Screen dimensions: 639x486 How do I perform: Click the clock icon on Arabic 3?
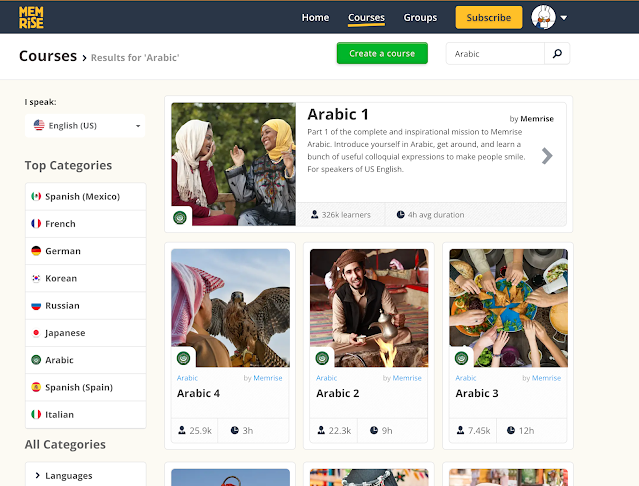pos(511,430)
